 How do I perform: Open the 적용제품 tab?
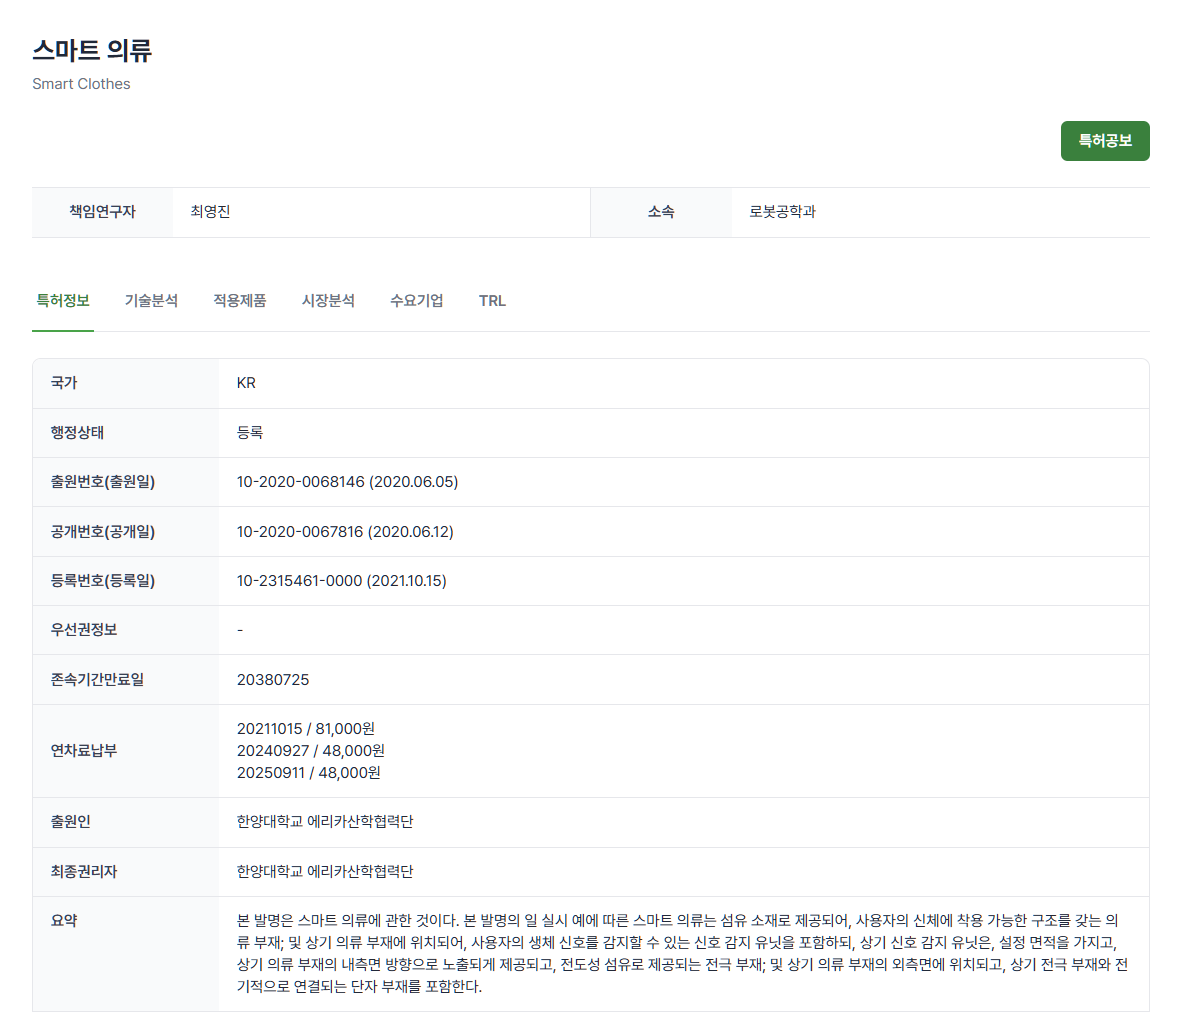coord(239,300)
